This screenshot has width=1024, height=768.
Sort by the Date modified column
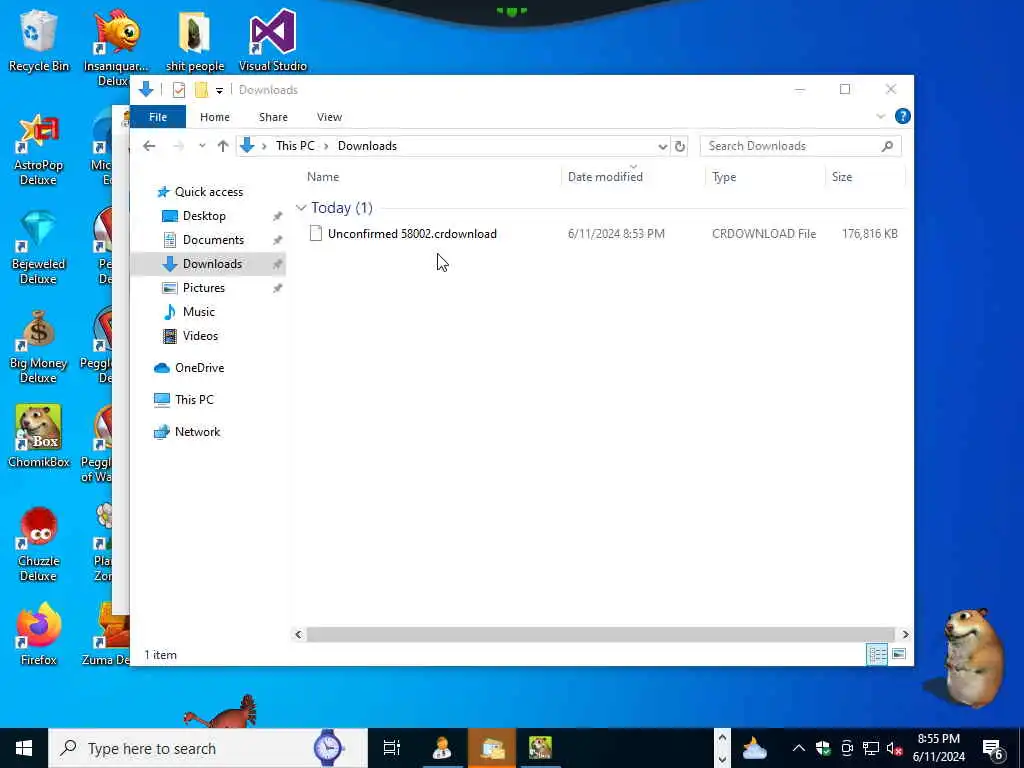tap(632, 177)
